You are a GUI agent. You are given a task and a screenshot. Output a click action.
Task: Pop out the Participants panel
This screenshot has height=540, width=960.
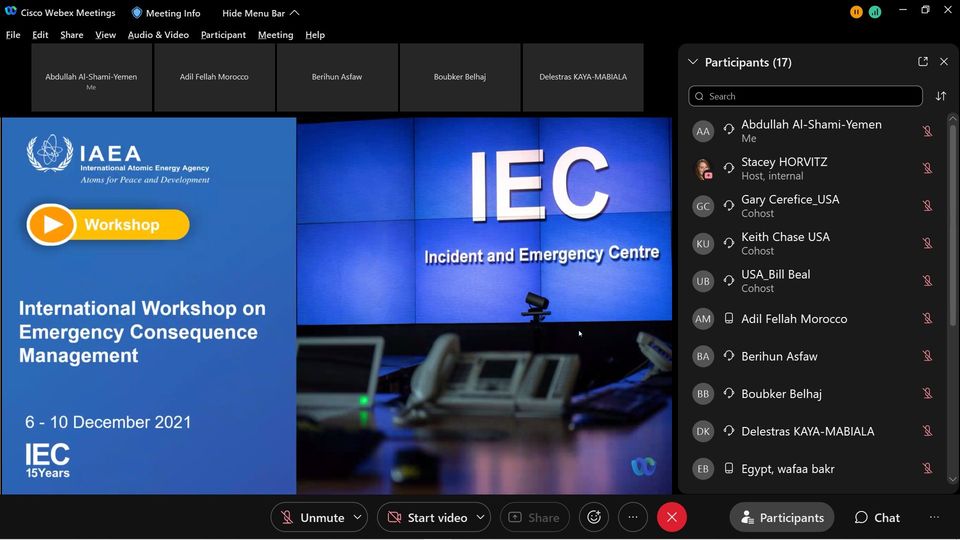click(922, 62)
